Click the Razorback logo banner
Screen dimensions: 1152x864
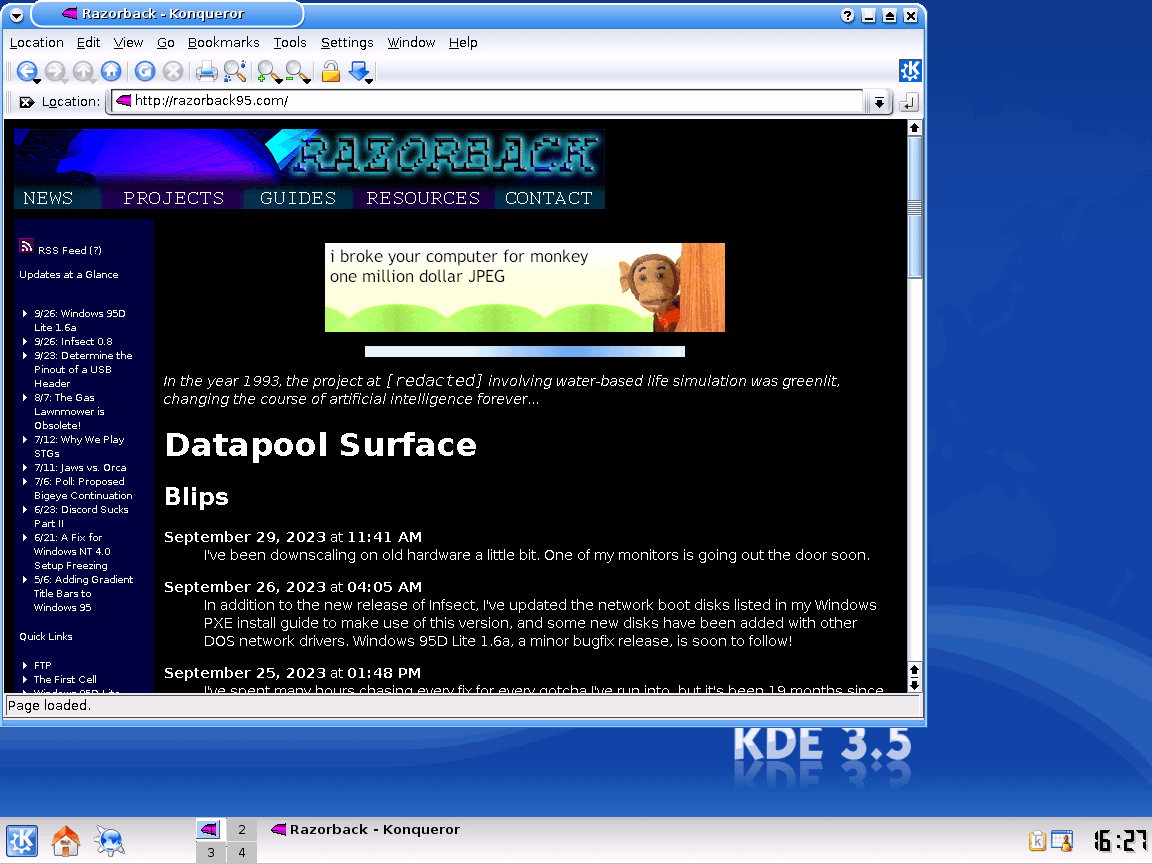tap(309, 158)
